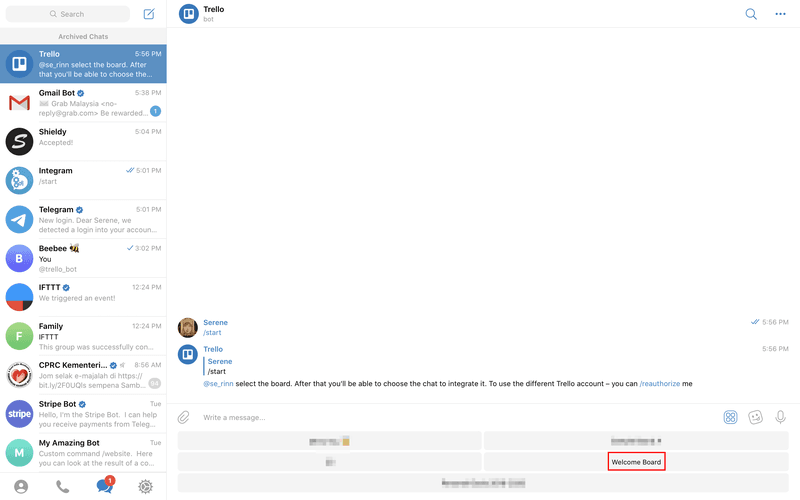Open search in the Trello chat header
This screenshot has width=800, height=500.
tap(751, 14)
